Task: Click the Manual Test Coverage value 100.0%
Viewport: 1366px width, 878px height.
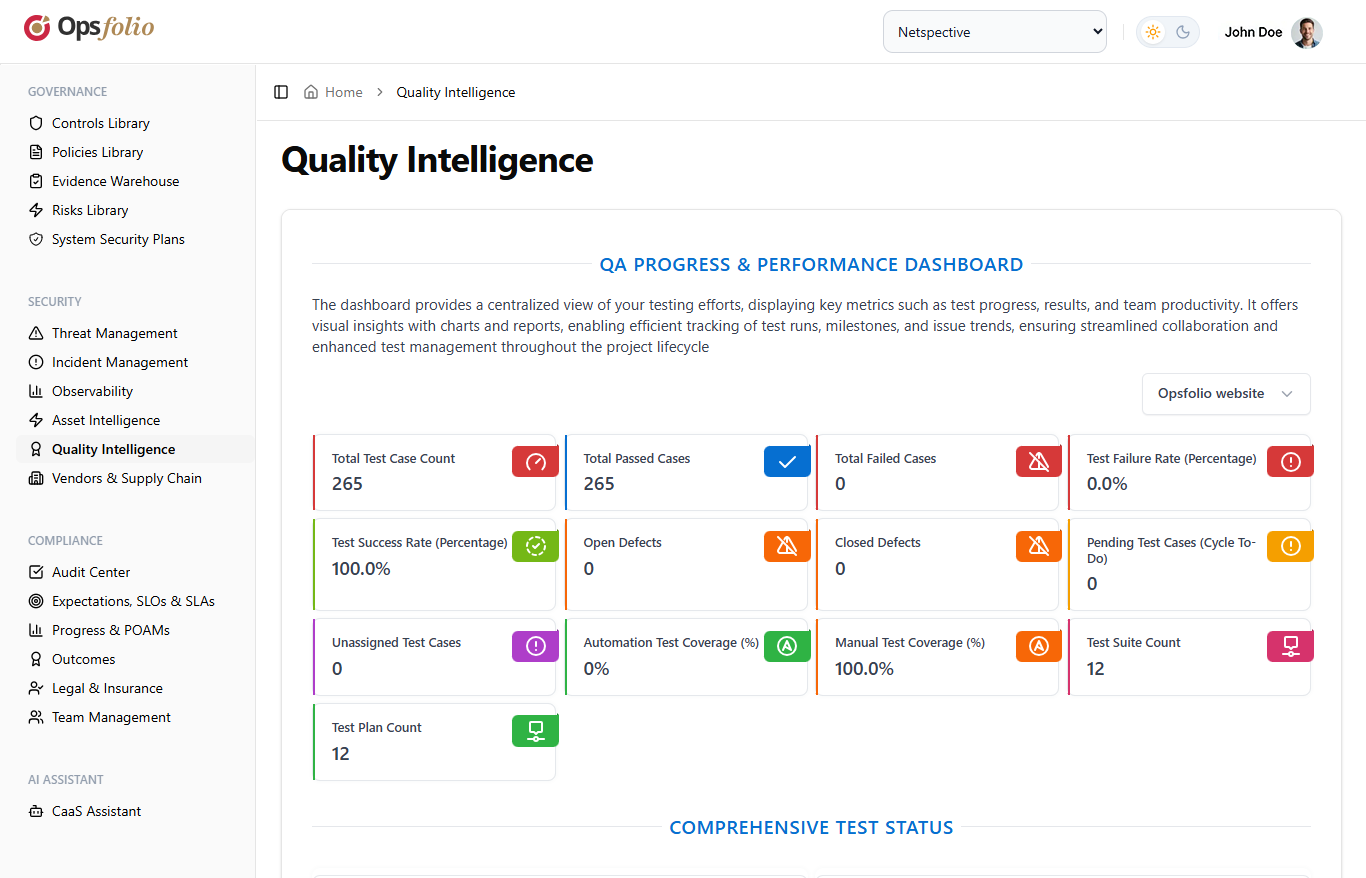Action: pos(864,669)
